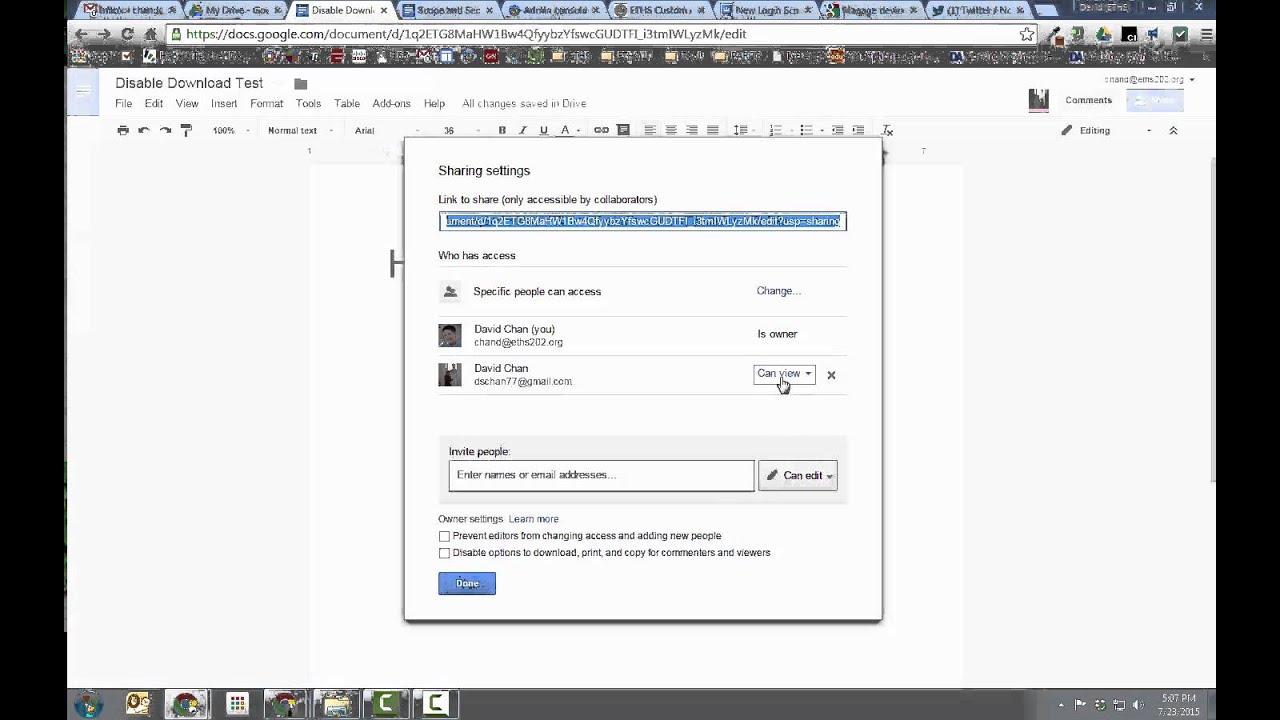Reload the page in Chrome

click(x=127, y=34)
